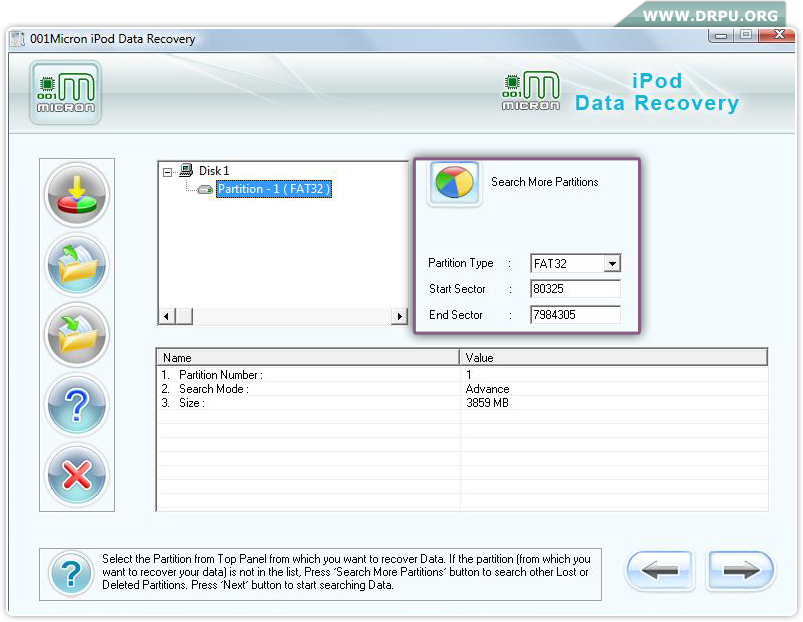Image resolution: width=803 pixels, height=622 pixels.
Task: Click the Start Sector input field
Action: (x=575, y=289)
